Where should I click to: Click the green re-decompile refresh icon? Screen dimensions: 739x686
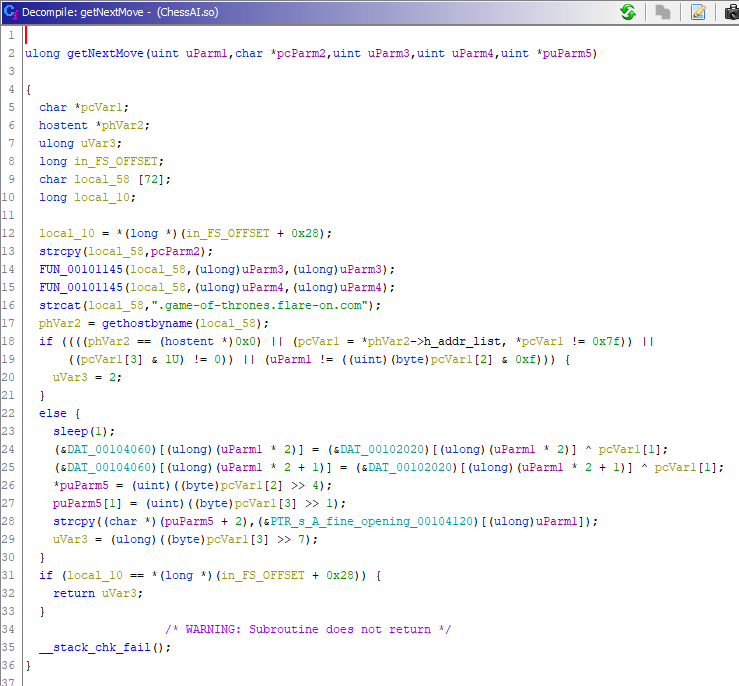pyautogui.click(x=628, y=12)
